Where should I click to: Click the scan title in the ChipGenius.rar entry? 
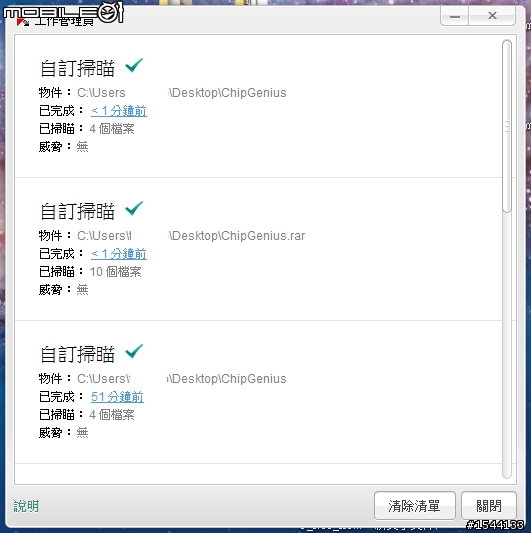[x=78, y=211]
